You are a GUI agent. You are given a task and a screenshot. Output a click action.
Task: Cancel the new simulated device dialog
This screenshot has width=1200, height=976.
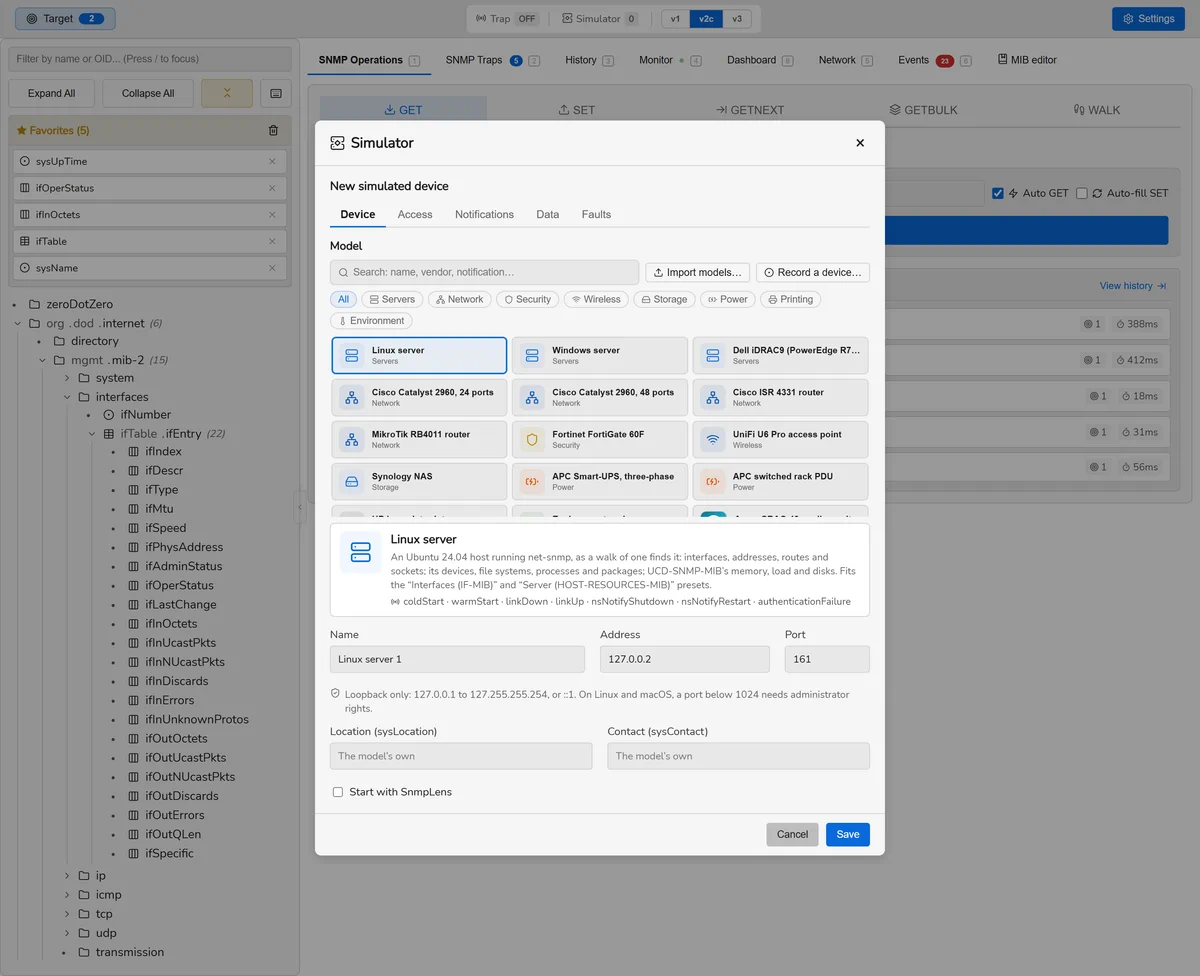point(792,834)
